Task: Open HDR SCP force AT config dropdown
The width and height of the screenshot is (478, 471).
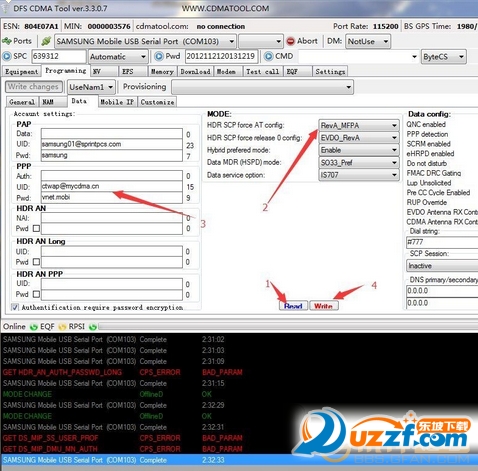Action: (x=359, y=126)
